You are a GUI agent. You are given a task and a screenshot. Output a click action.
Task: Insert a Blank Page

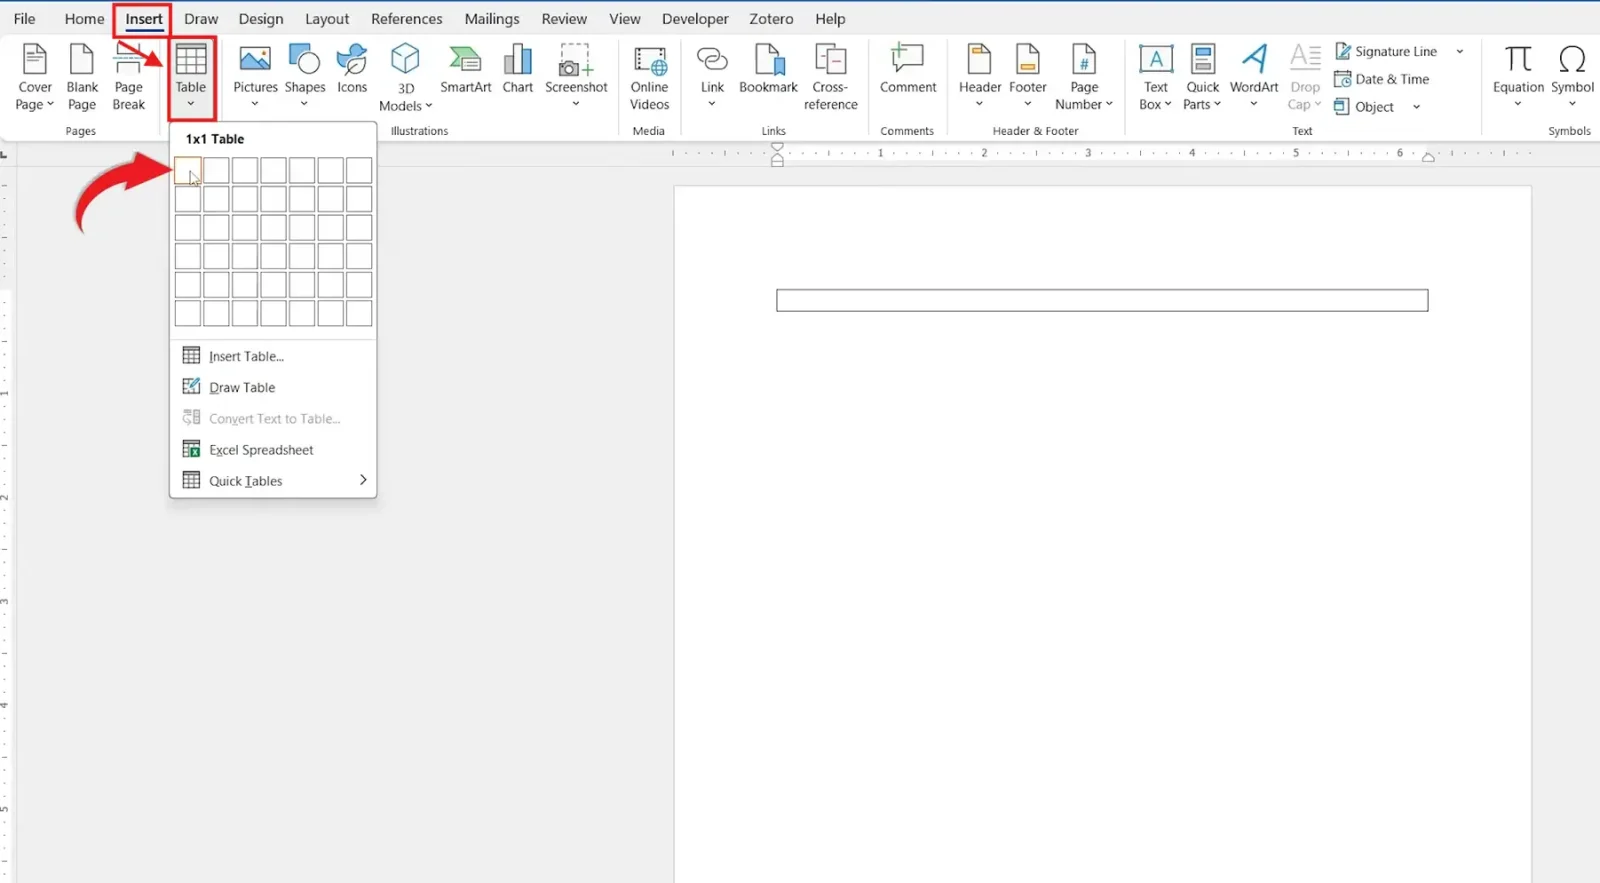tap(82, 77)
